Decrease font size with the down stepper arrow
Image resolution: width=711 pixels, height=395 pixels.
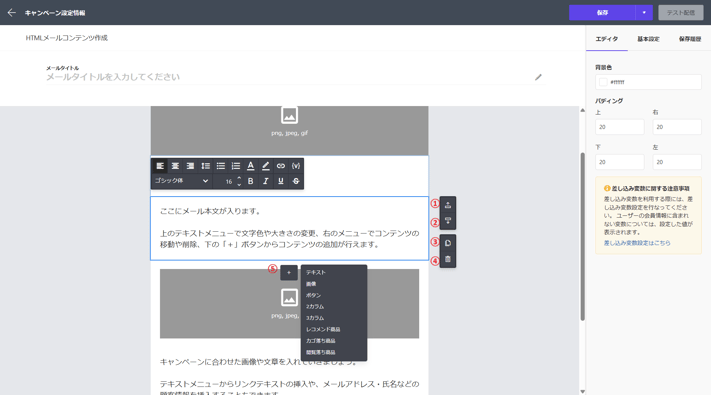coord(239,185)
